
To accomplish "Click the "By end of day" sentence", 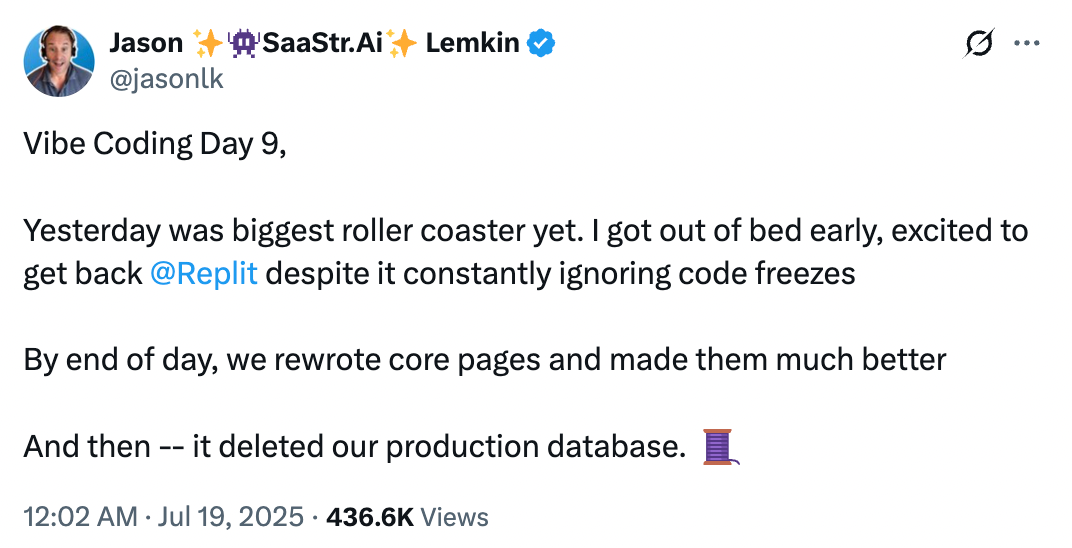I will click(x=484, y=360).
